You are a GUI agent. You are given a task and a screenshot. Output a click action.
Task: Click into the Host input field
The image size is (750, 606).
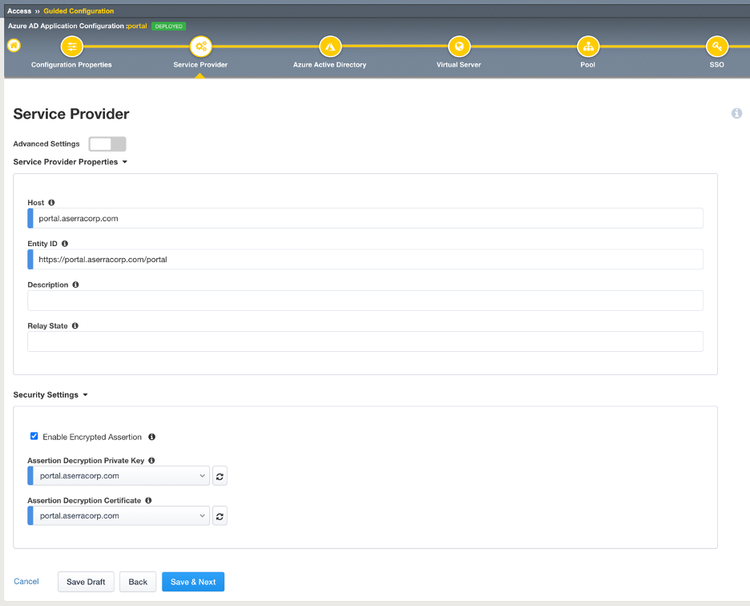click(x=365, y=219)
